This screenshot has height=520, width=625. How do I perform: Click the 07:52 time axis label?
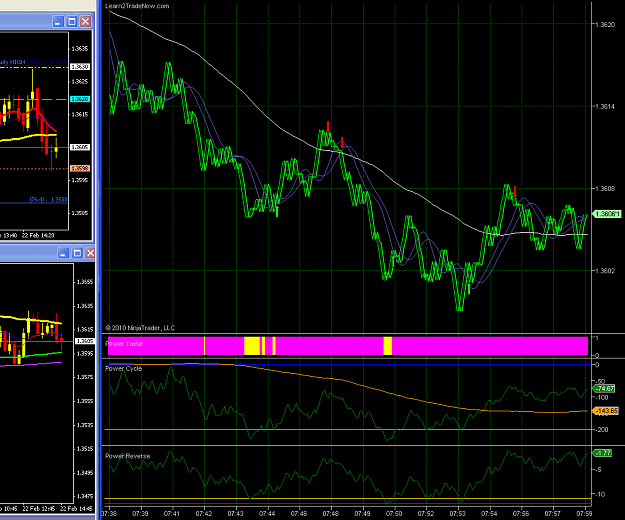click(x=426, y=514)
